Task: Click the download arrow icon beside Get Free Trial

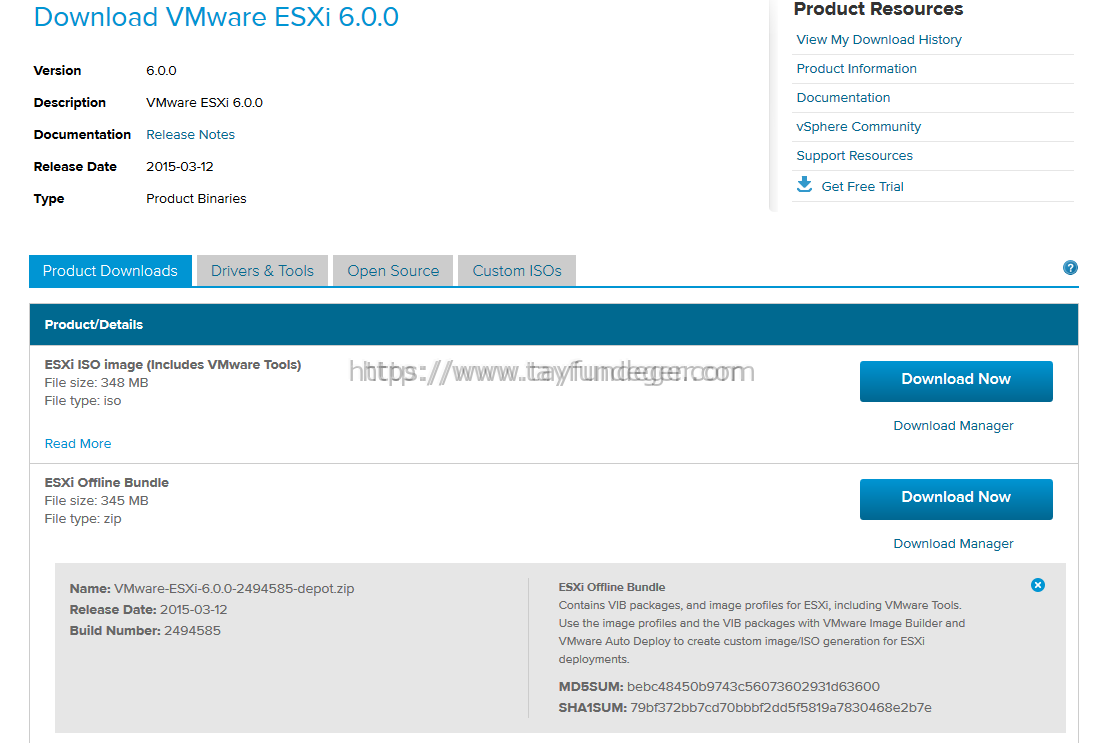Action: click(805, 185)
